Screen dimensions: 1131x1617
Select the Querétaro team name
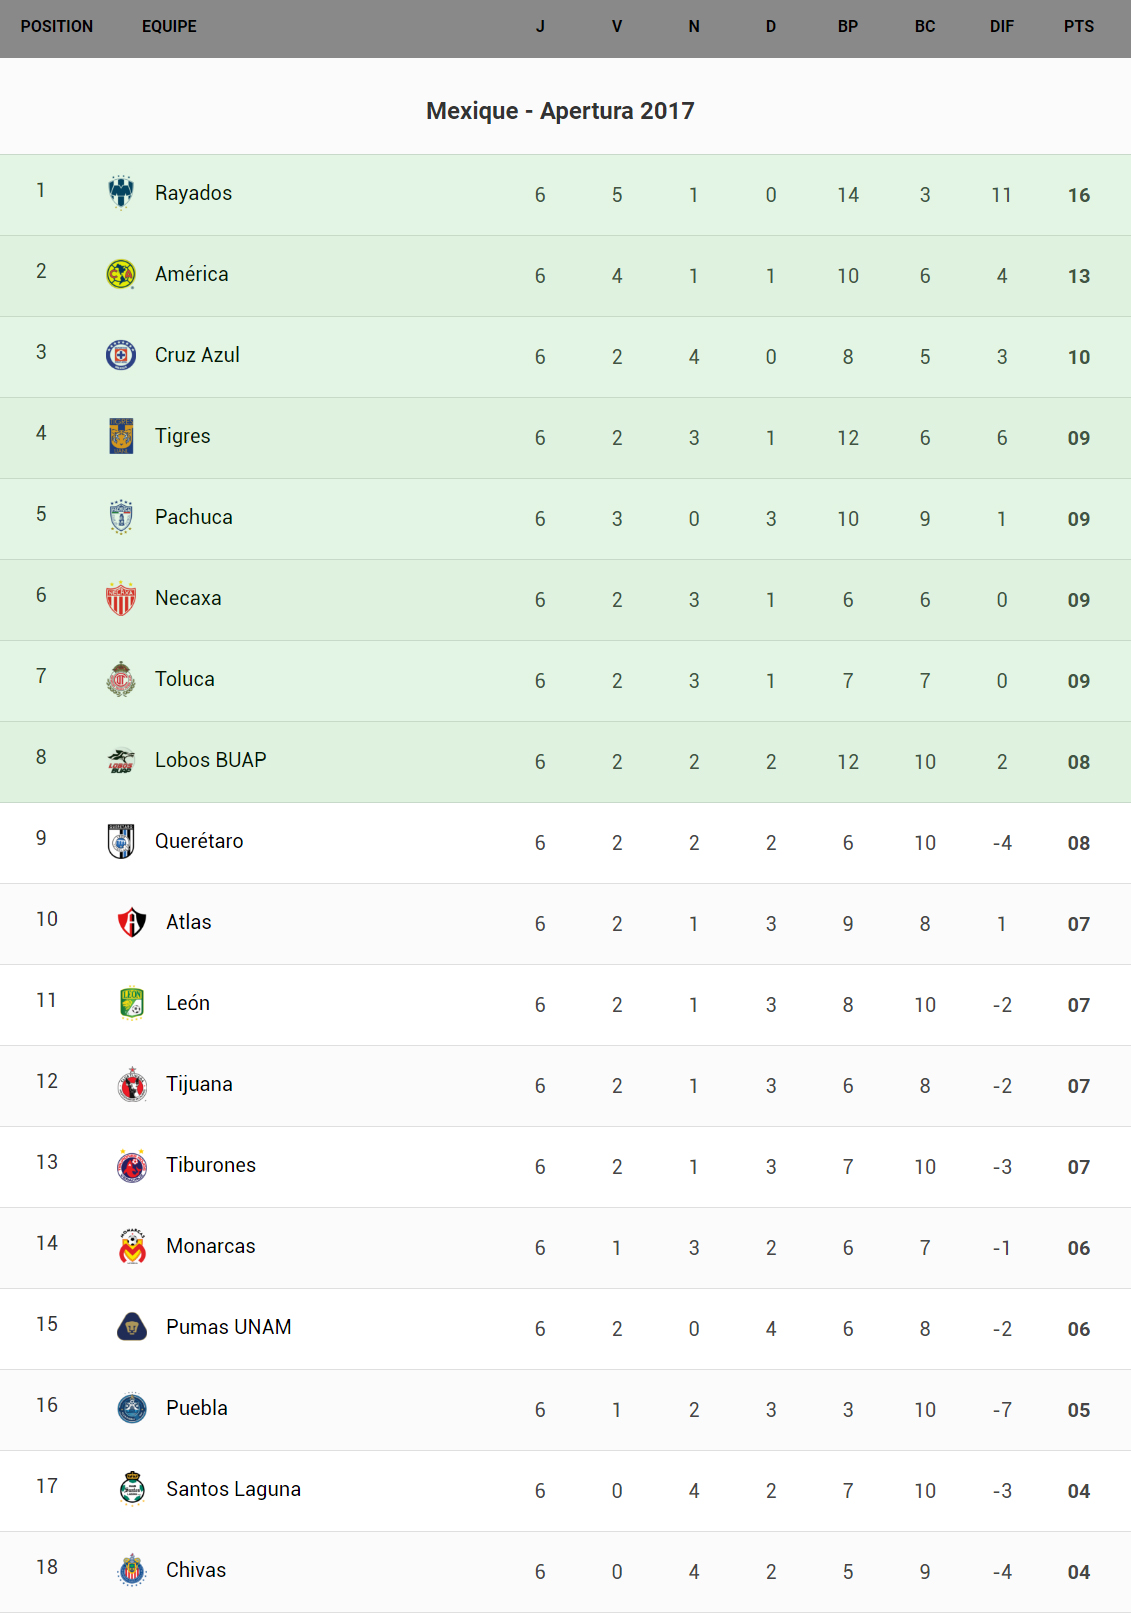coord(198,841)
